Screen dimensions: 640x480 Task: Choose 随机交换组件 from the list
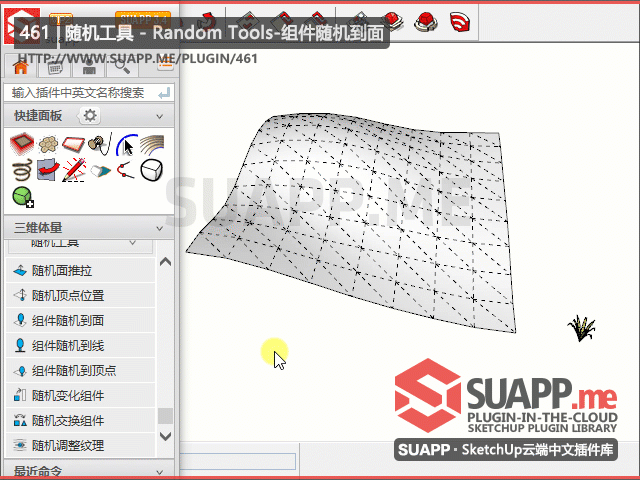point(80,420)
